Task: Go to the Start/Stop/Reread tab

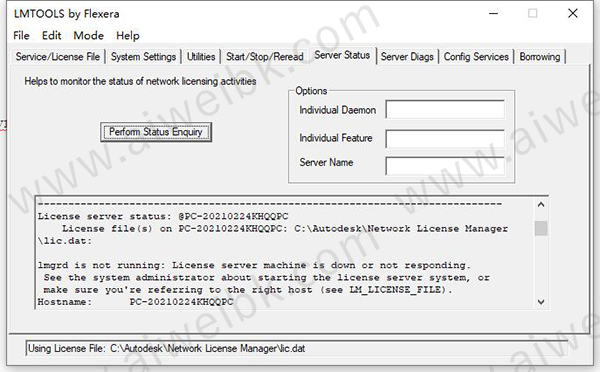Action: click(x=265, y=57)
